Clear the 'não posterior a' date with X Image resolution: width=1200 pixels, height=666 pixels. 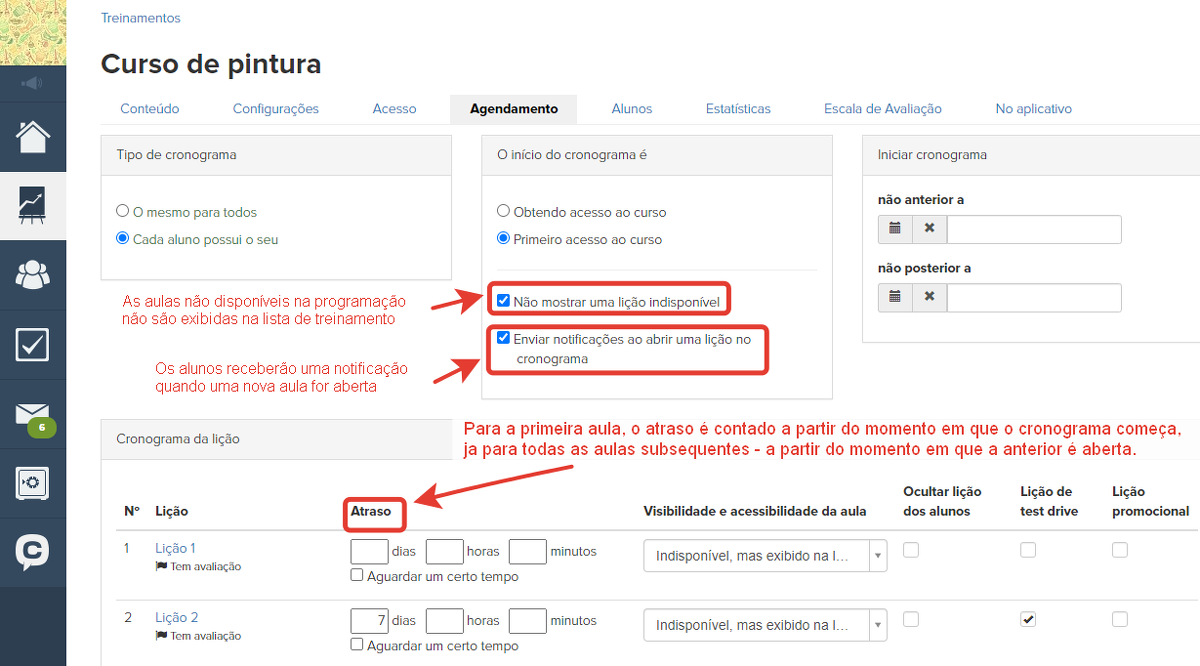[x=929, y=297]
